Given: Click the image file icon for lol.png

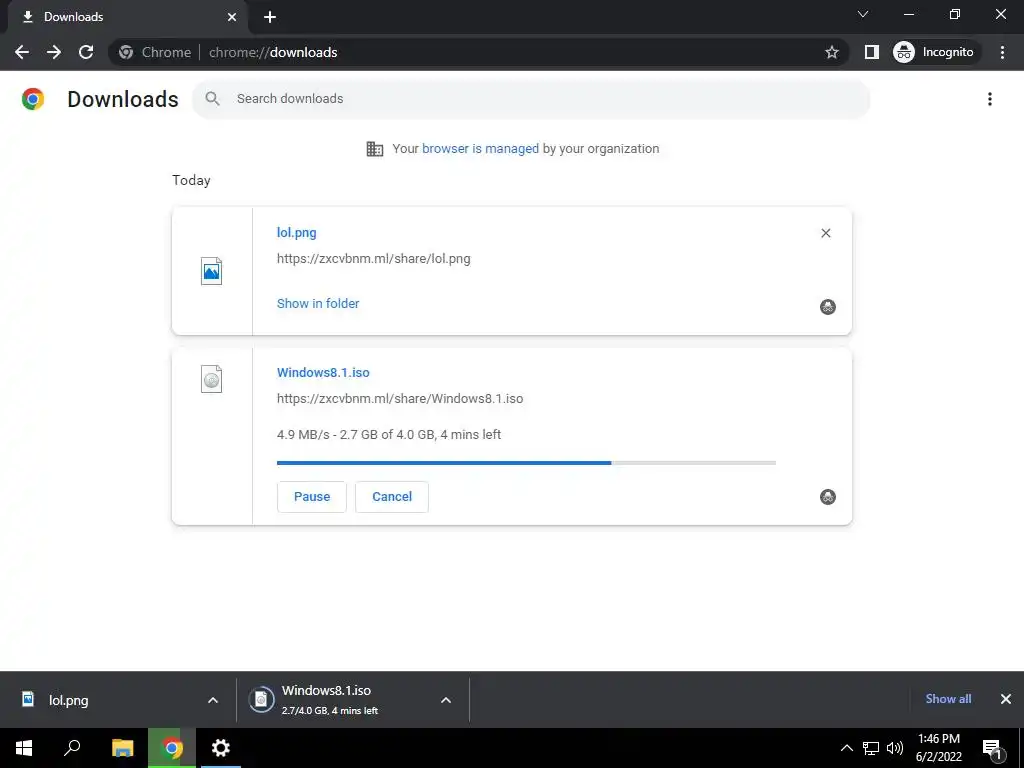Looking at the screenshot, I should pos(212,271).
